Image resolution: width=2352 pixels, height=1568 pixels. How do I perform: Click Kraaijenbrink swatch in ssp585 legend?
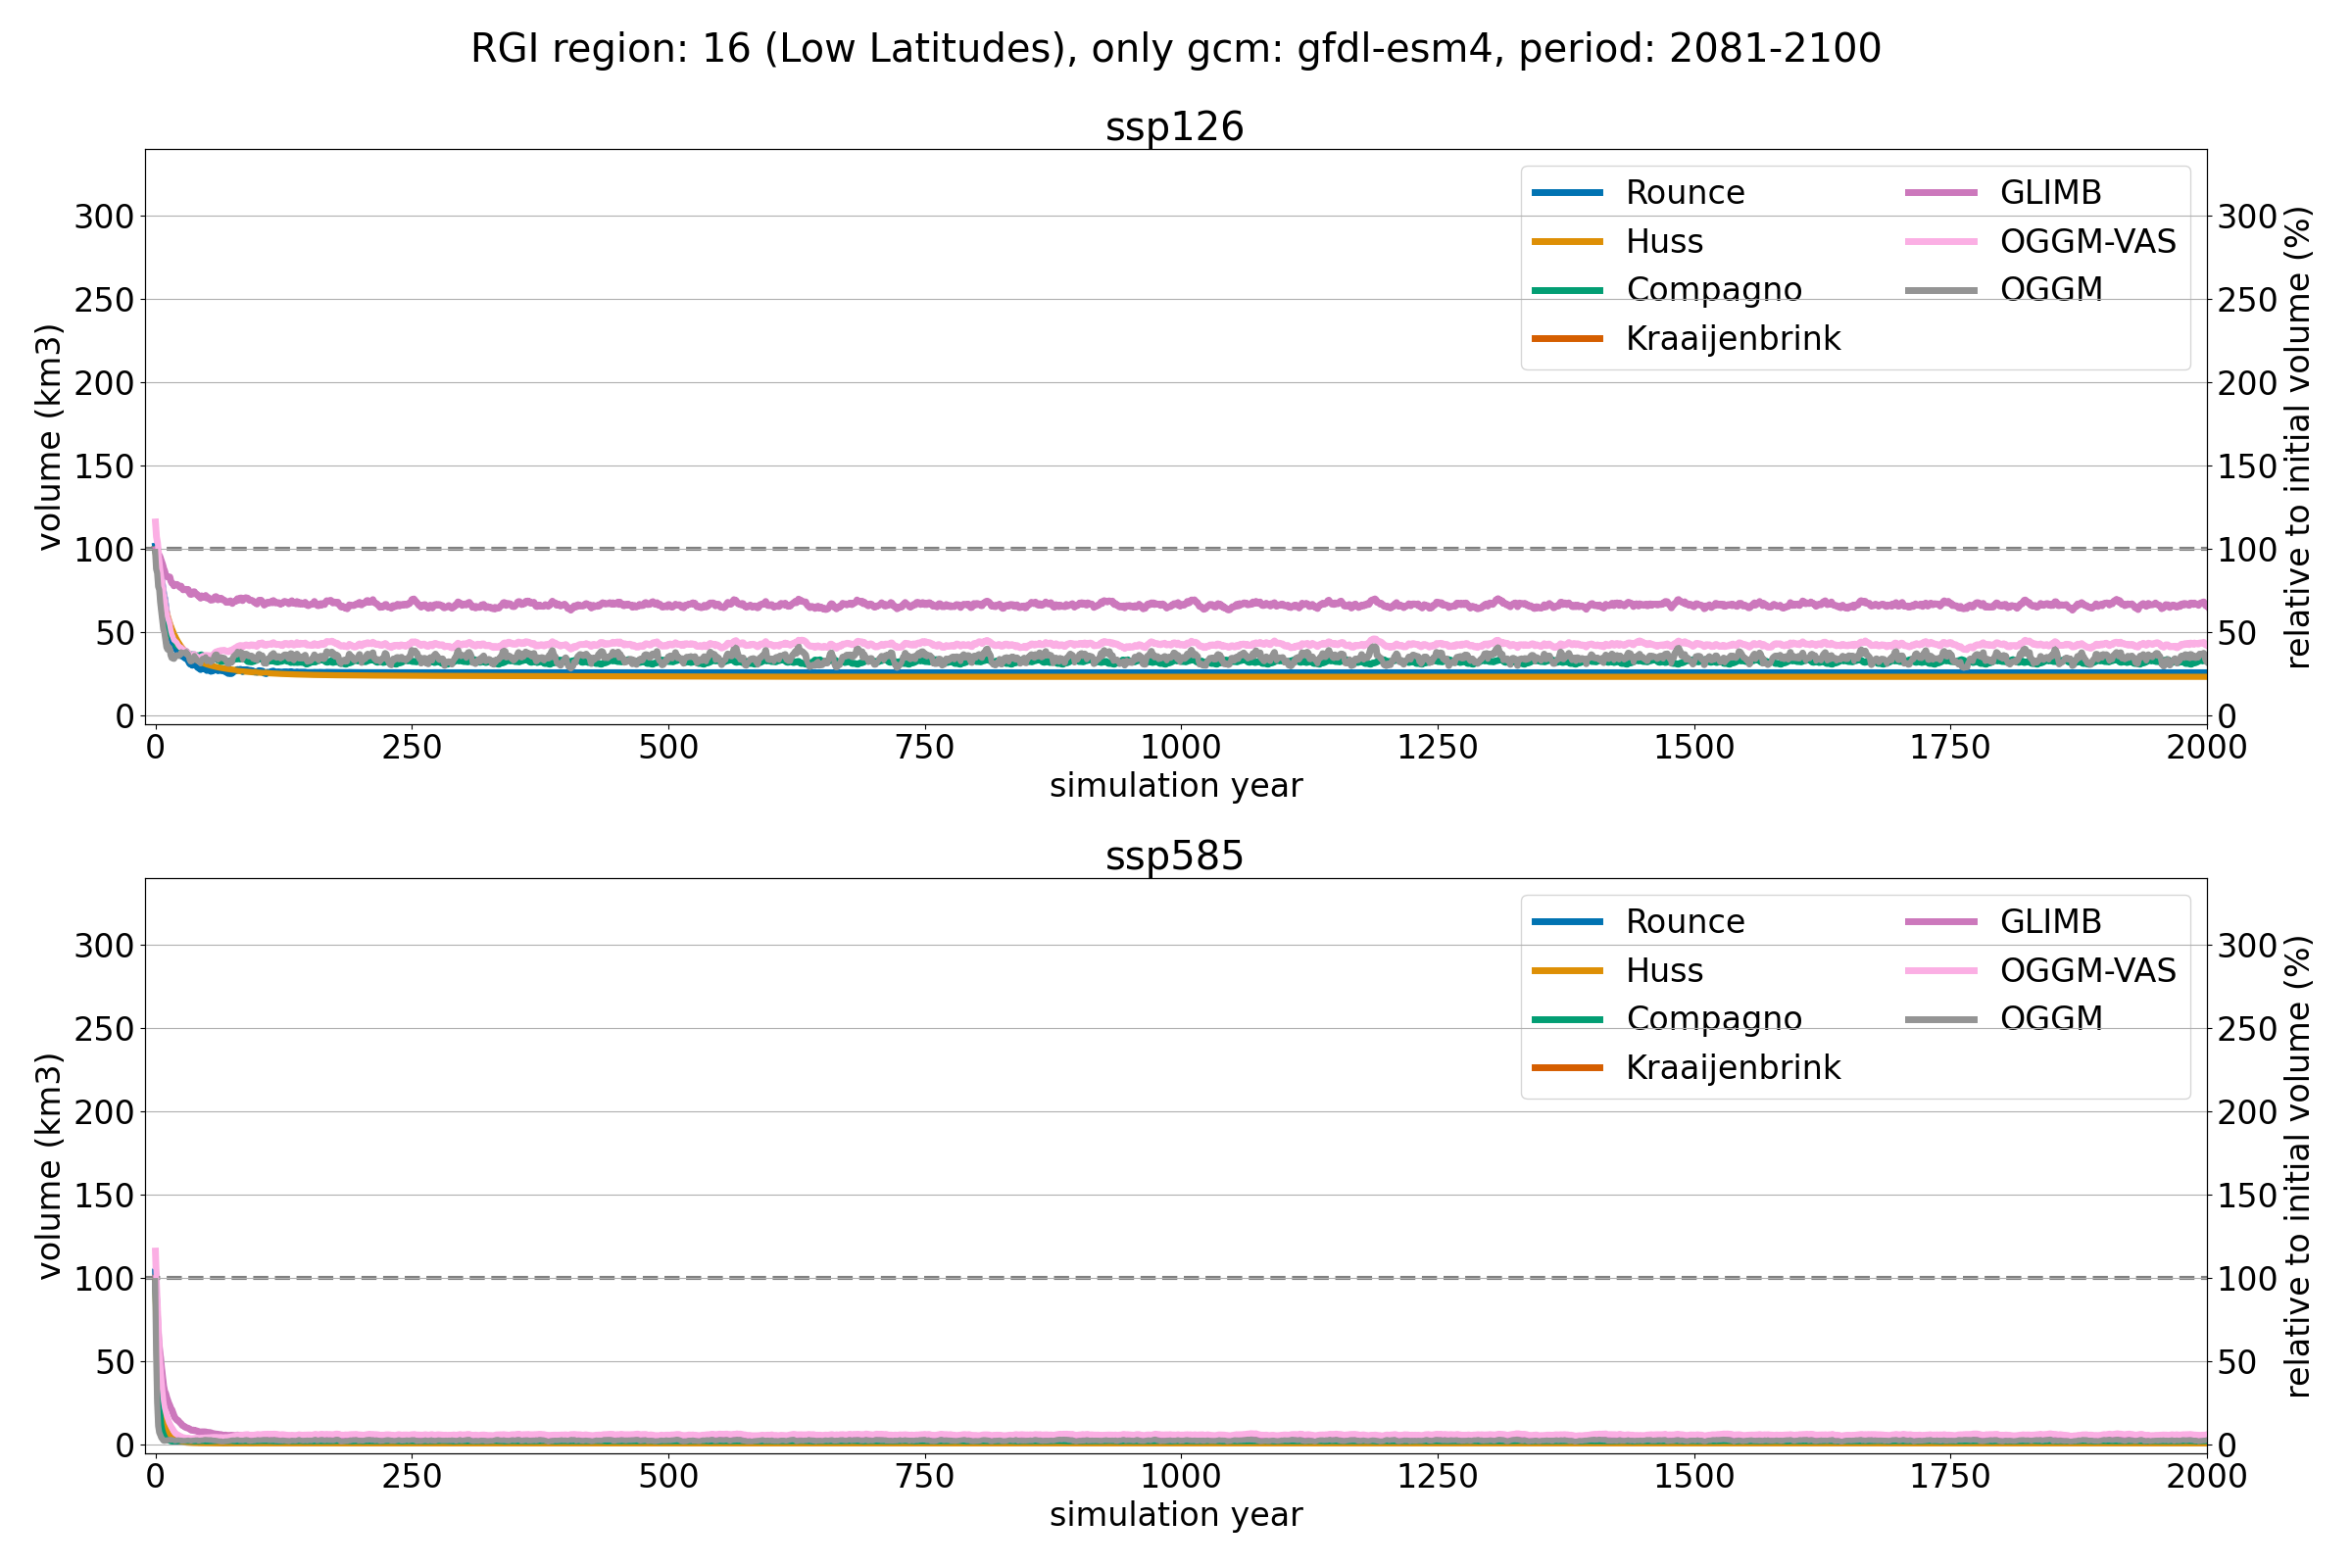tap(1567, 1068)
